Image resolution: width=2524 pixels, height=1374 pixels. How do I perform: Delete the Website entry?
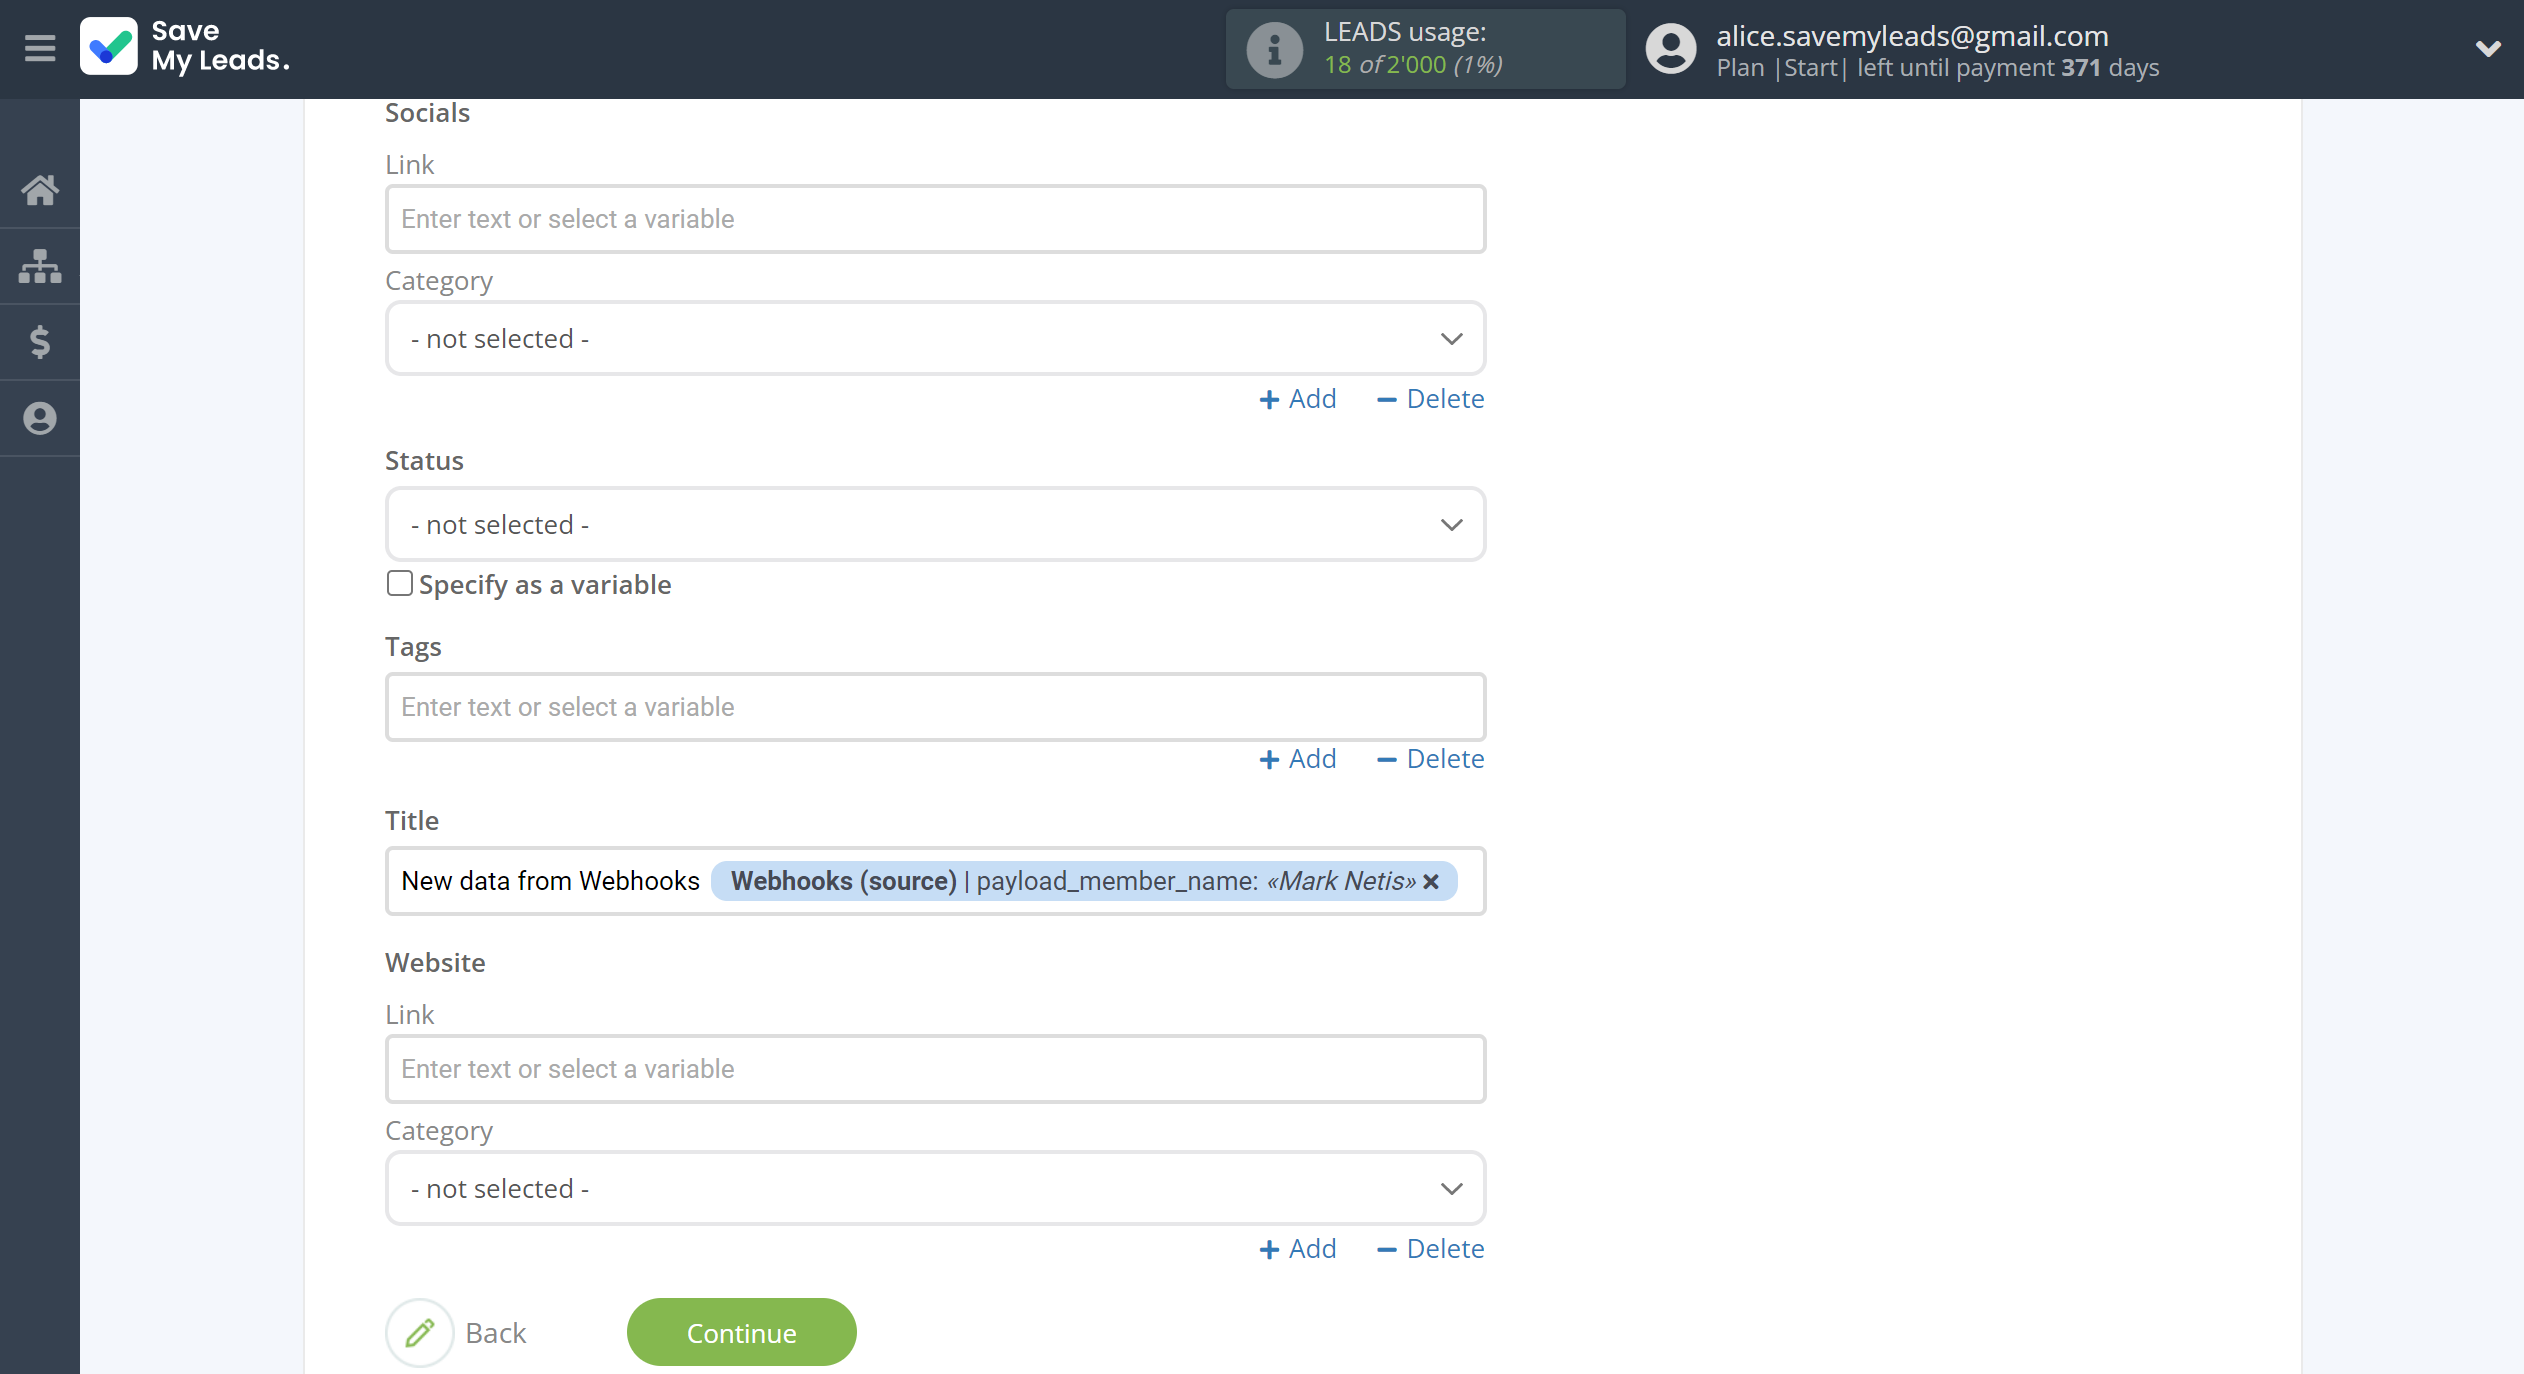coord(1431,1249)
